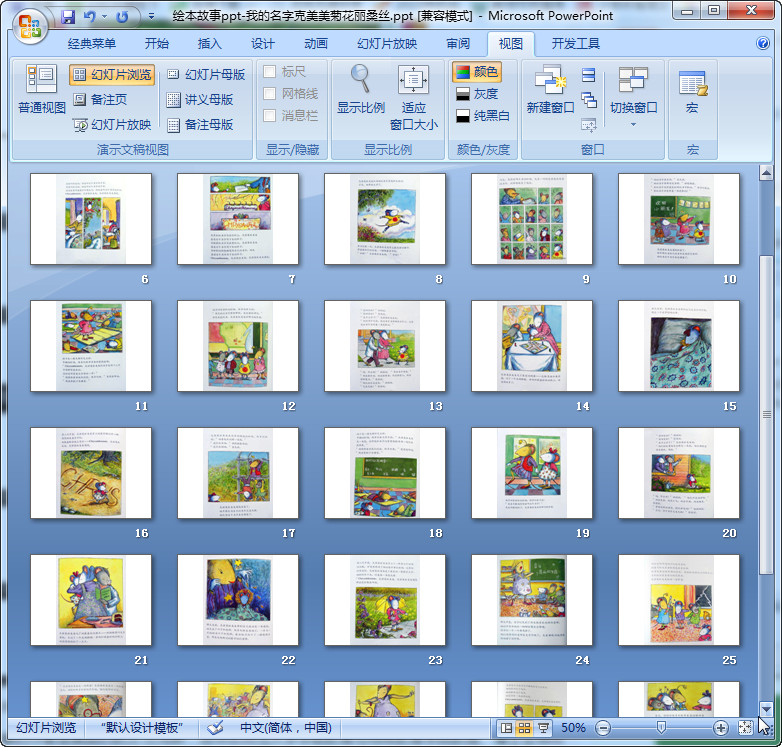Save the presentation via quick access toolbar
Viewport: 782px width, 747px height.
click(x=68, y=16)
